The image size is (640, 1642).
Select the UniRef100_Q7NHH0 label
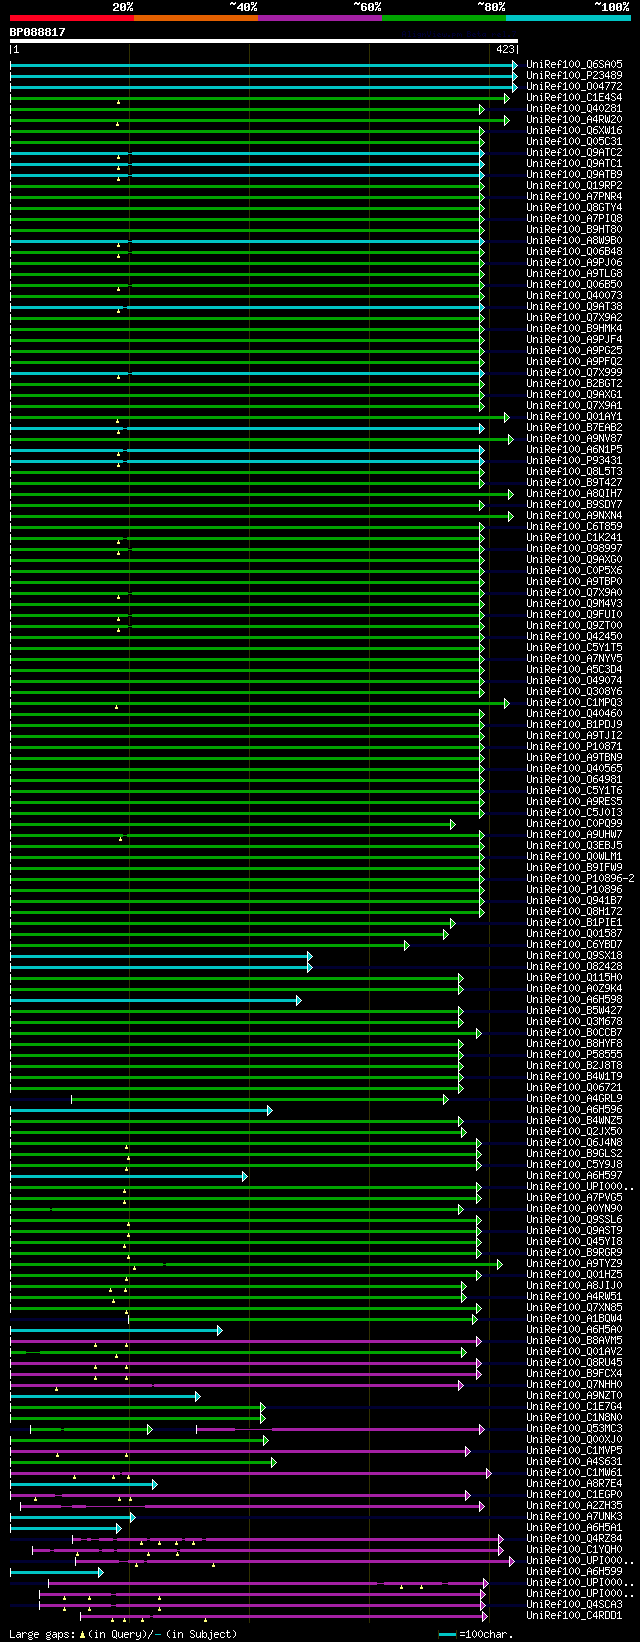click(574, 1385)
